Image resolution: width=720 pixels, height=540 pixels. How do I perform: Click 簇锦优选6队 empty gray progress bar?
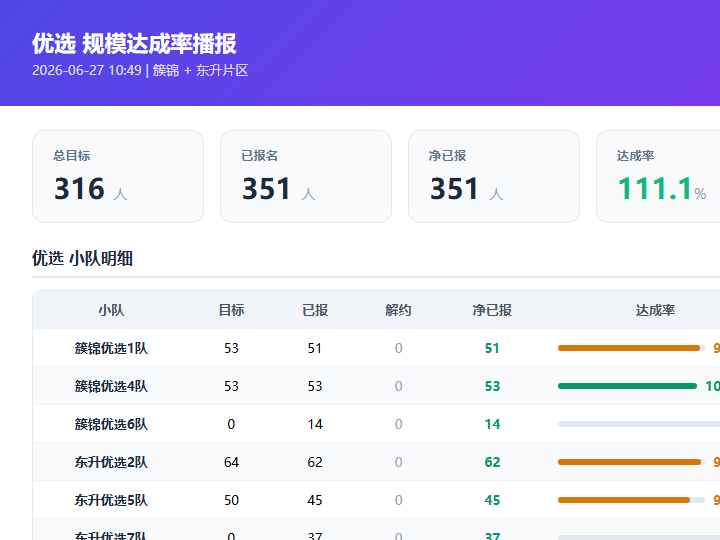(639, 424)
